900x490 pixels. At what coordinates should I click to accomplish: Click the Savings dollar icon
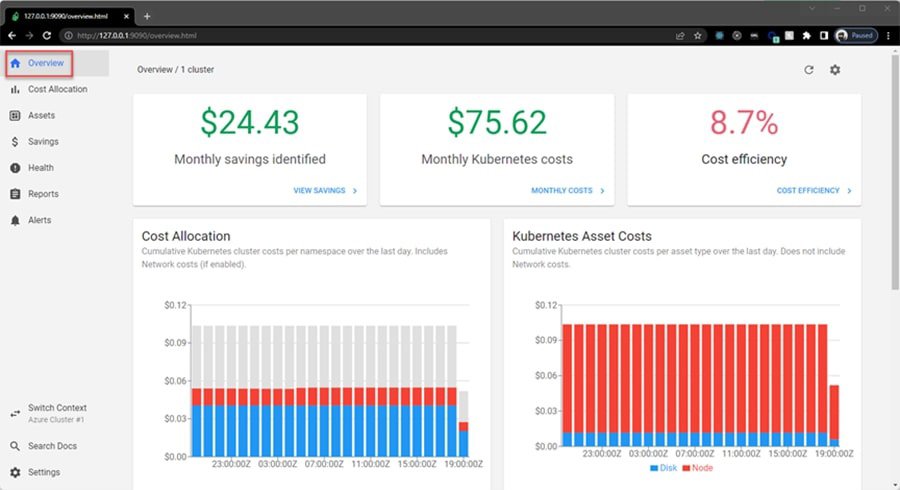[x=15, y=142]
